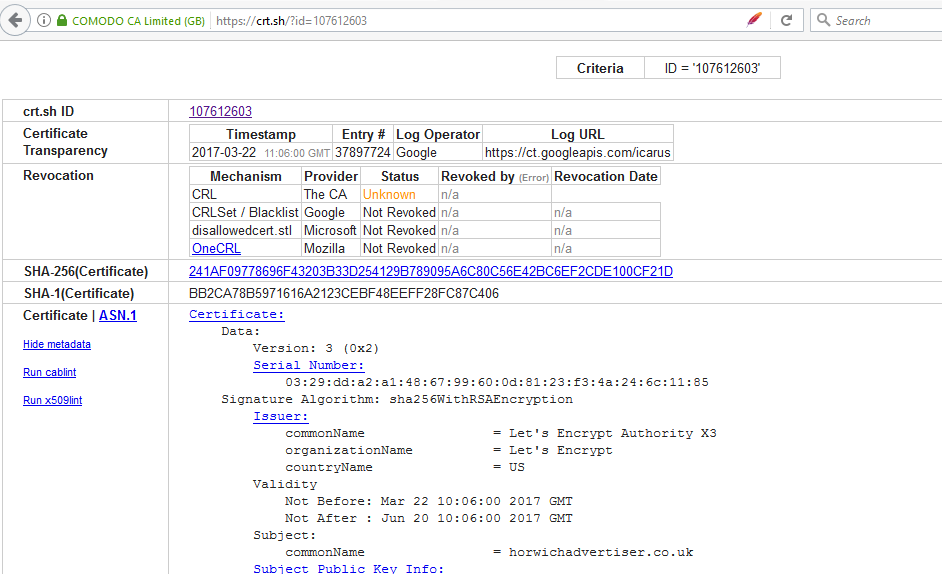The image size is (942, 574).
Task: Click the Mozilla provider cell
Action: pyautogui.click(x=330, y=249)
